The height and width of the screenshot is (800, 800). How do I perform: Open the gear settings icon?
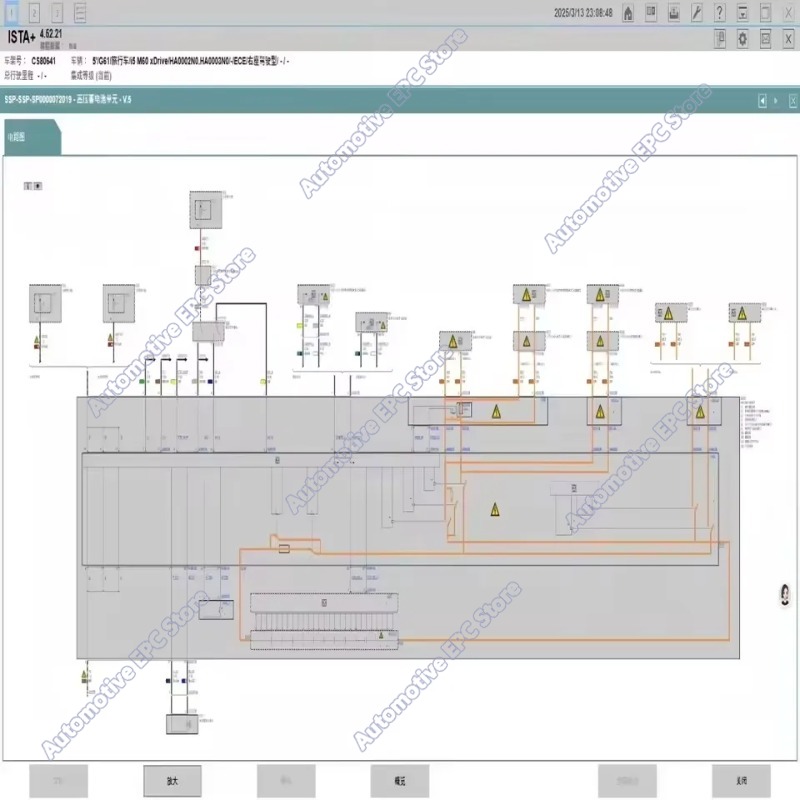(x=742, y=39)
